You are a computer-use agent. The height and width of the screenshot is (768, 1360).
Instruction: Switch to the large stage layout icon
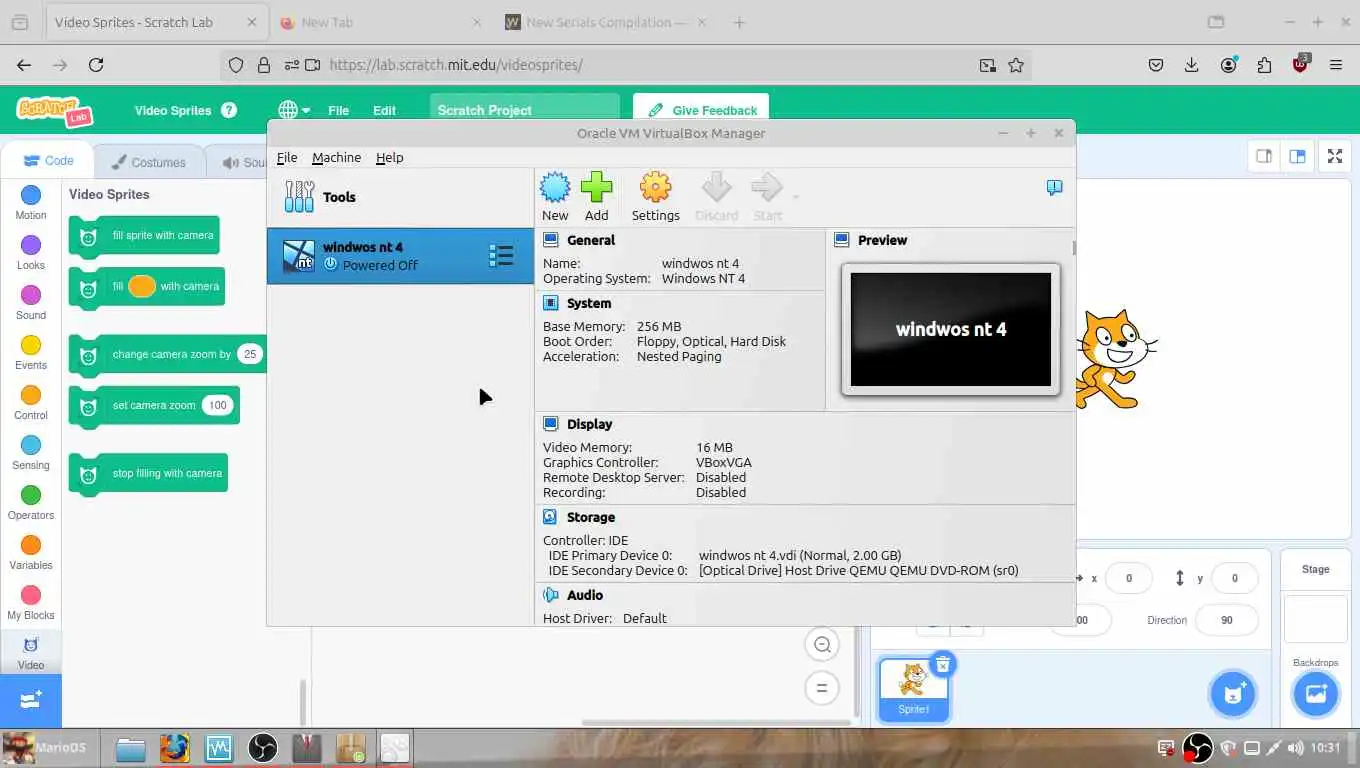1297,156
